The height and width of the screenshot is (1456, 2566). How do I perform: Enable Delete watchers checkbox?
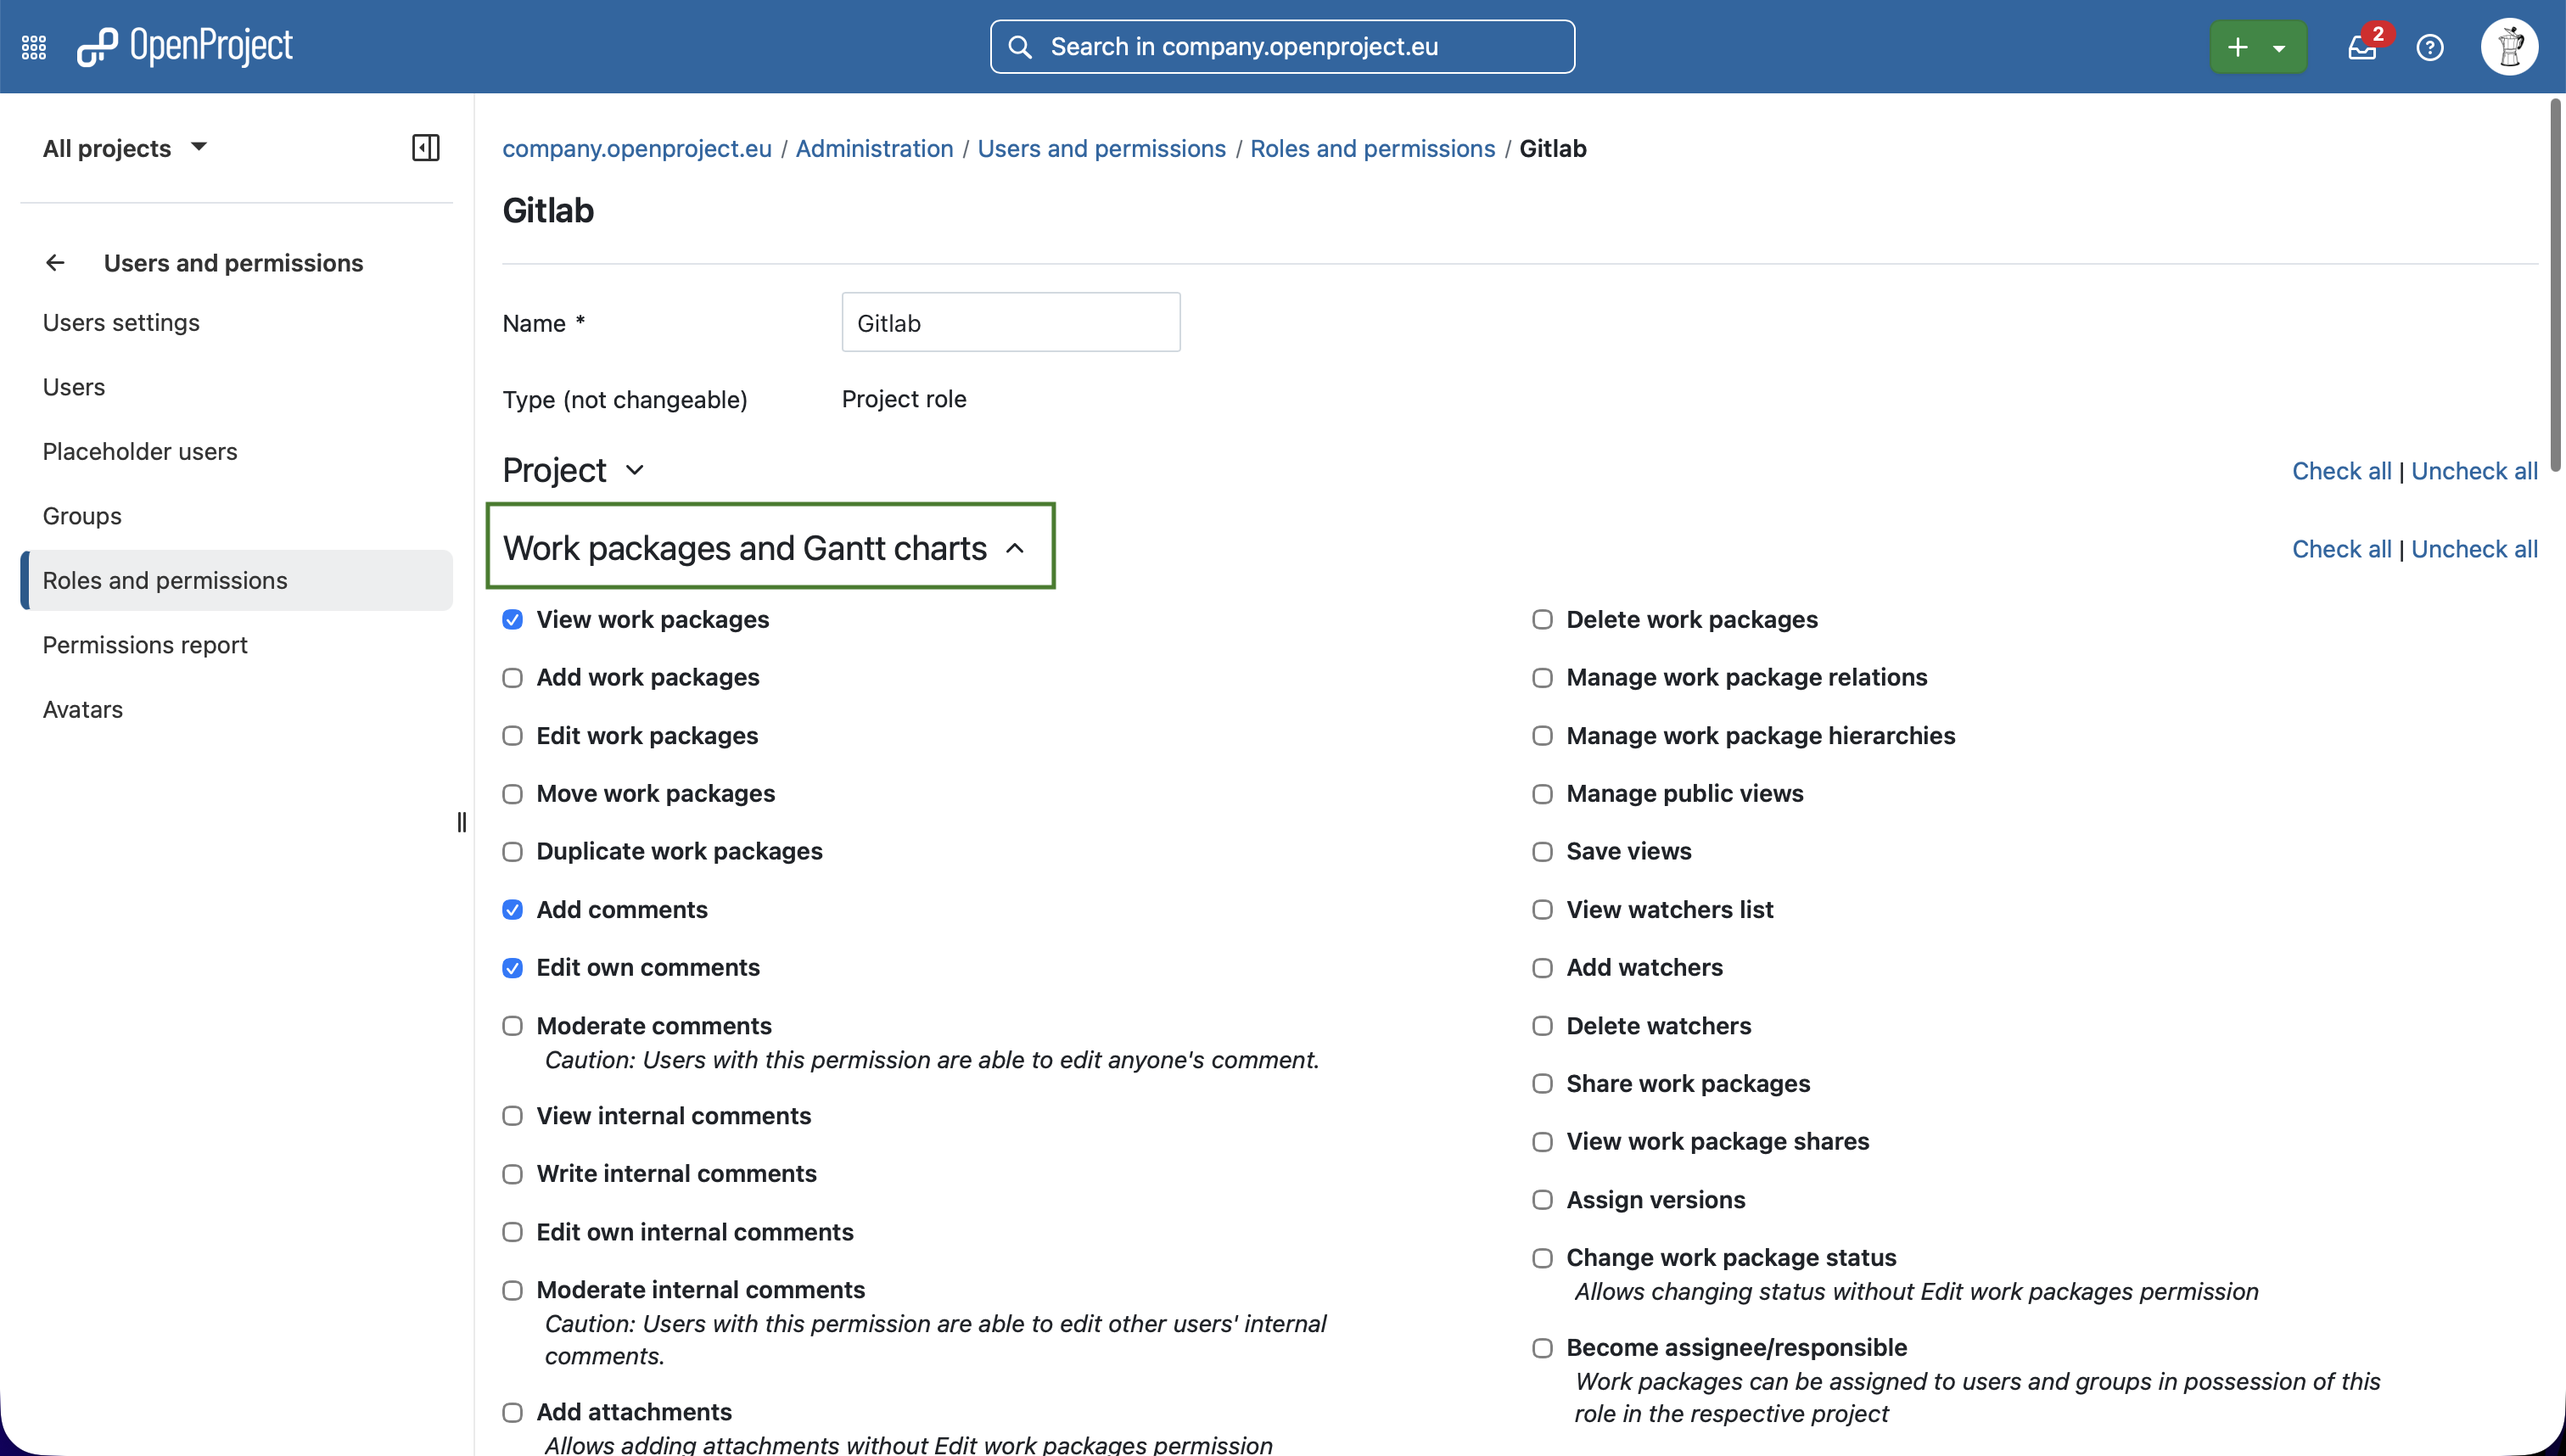coord(1542,1026)
